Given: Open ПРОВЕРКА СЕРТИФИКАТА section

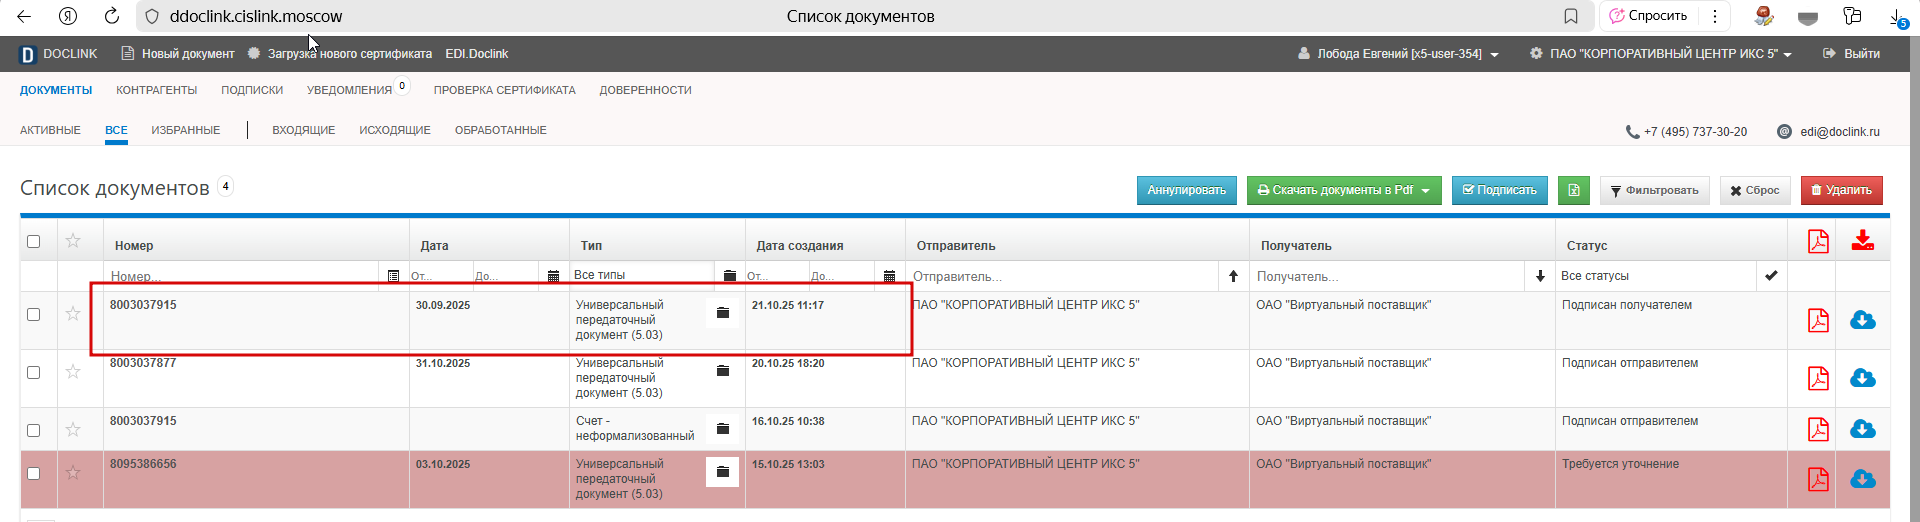Looking at the screenshot, I should 505,90.
